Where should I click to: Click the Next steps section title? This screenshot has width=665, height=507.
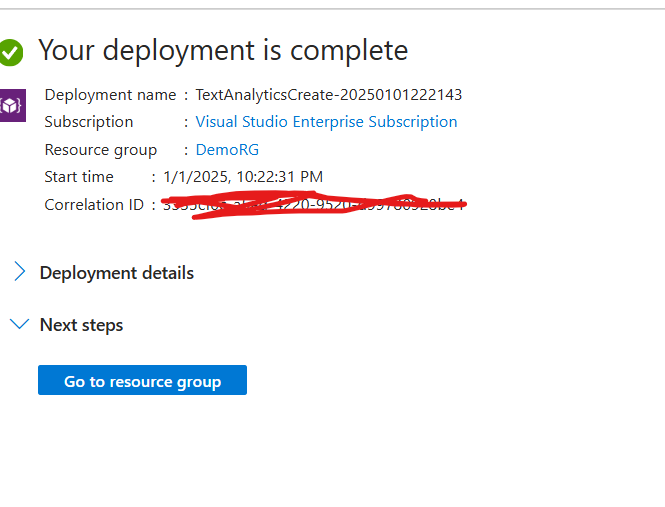coord(81,325)
